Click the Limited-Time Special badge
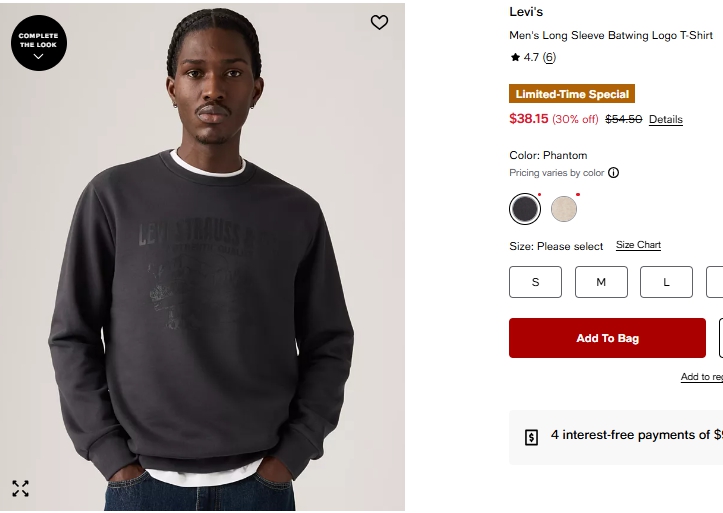Image resolution: width=723 pixels, height=513 pixels. tap(572, 94)
